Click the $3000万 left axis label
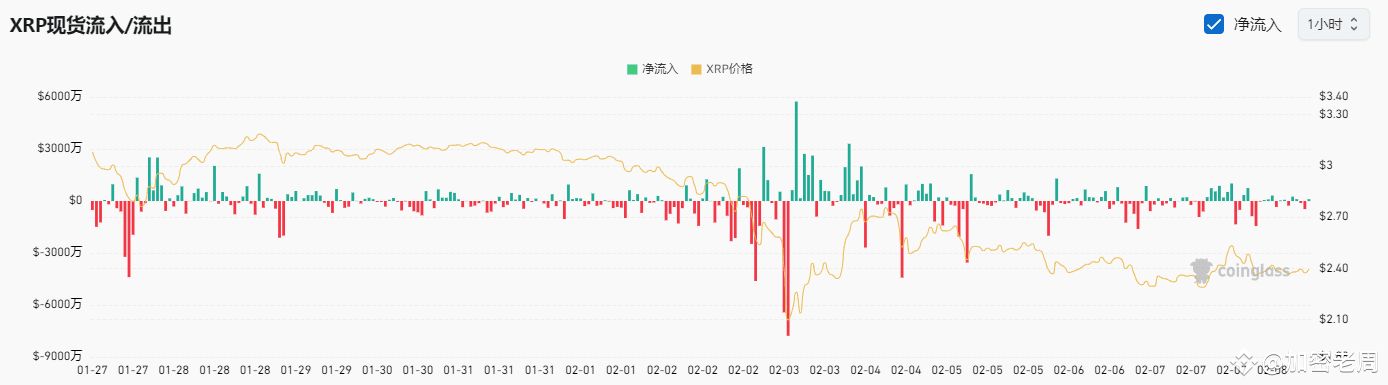This screenshot has height=385, width=1388. (60, 148)
